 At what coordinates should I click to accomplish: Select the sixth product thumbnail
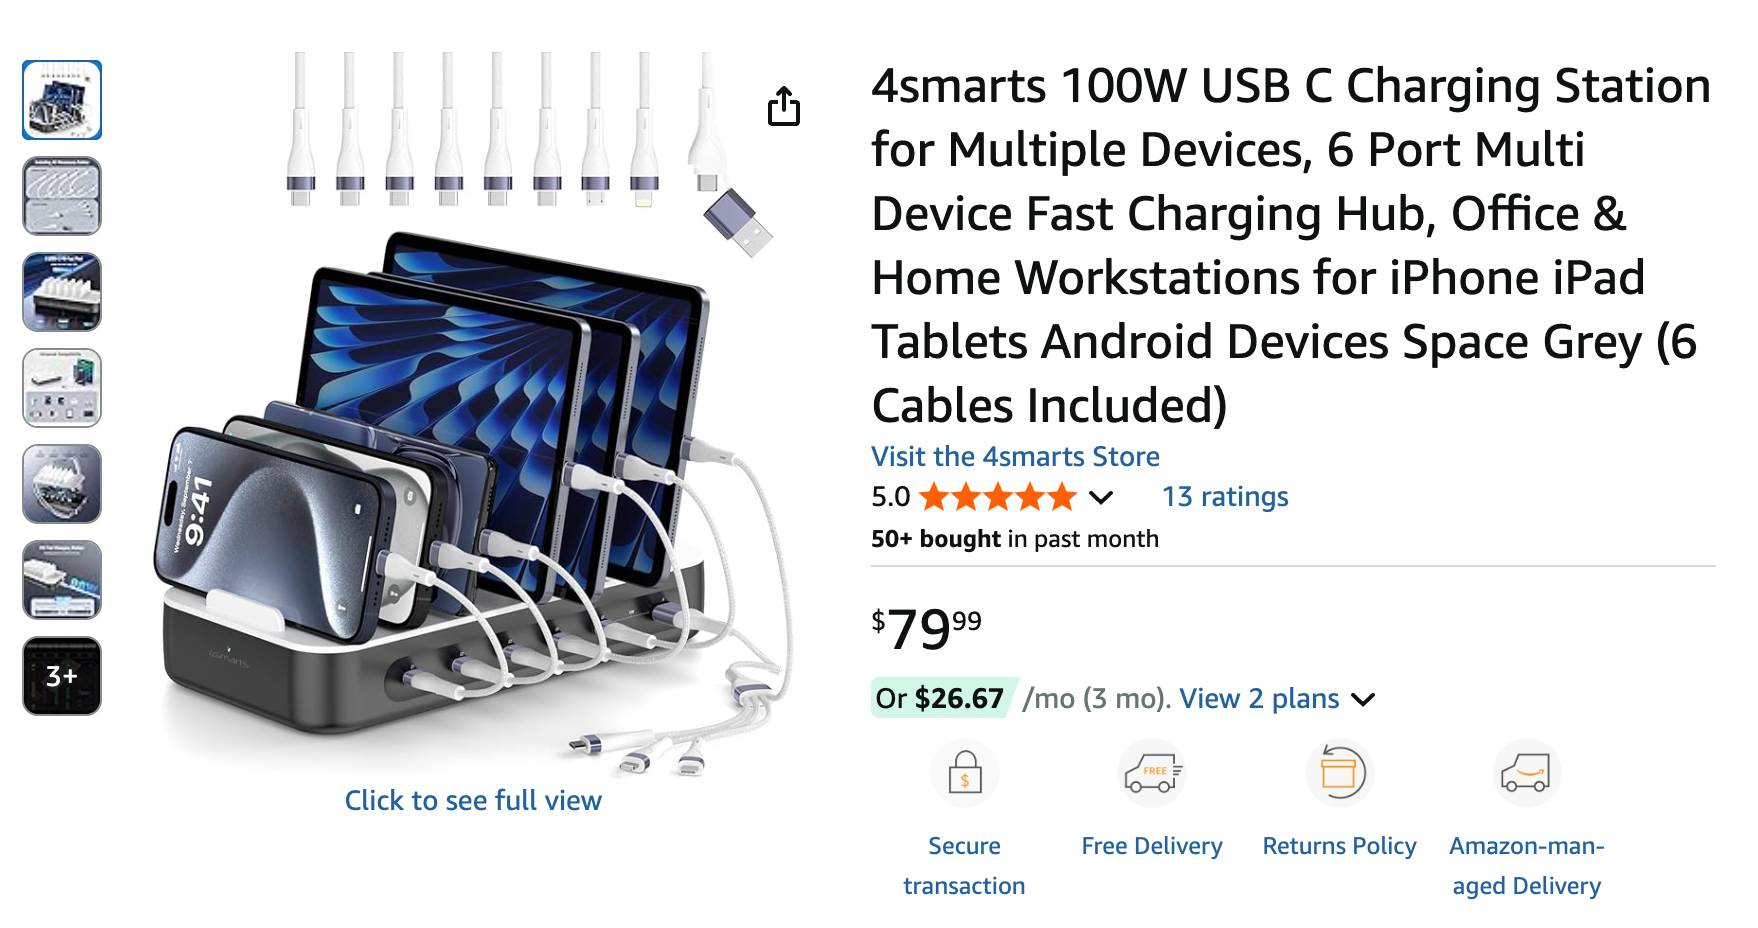(62, 580)
